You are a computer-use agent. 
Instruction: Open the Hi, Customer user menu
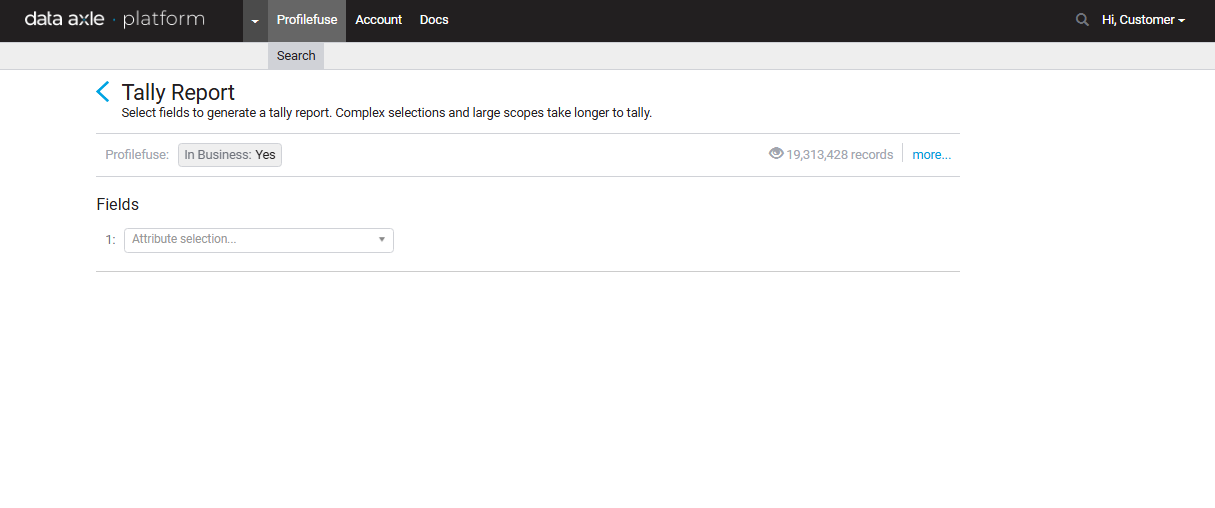click(1143, 20)
